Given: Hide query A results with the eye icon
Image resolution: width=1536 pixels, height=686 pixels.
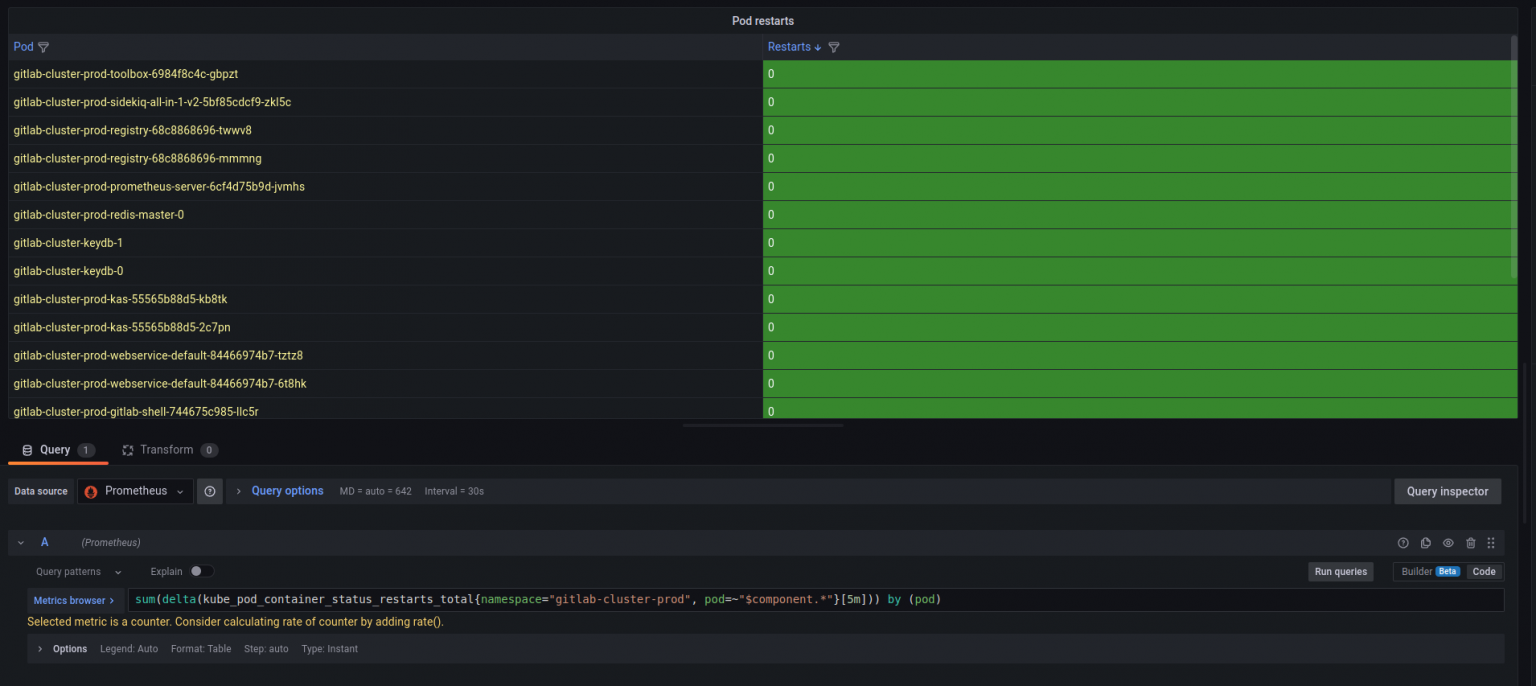Looking at the screenshot, I should 1447,542.
